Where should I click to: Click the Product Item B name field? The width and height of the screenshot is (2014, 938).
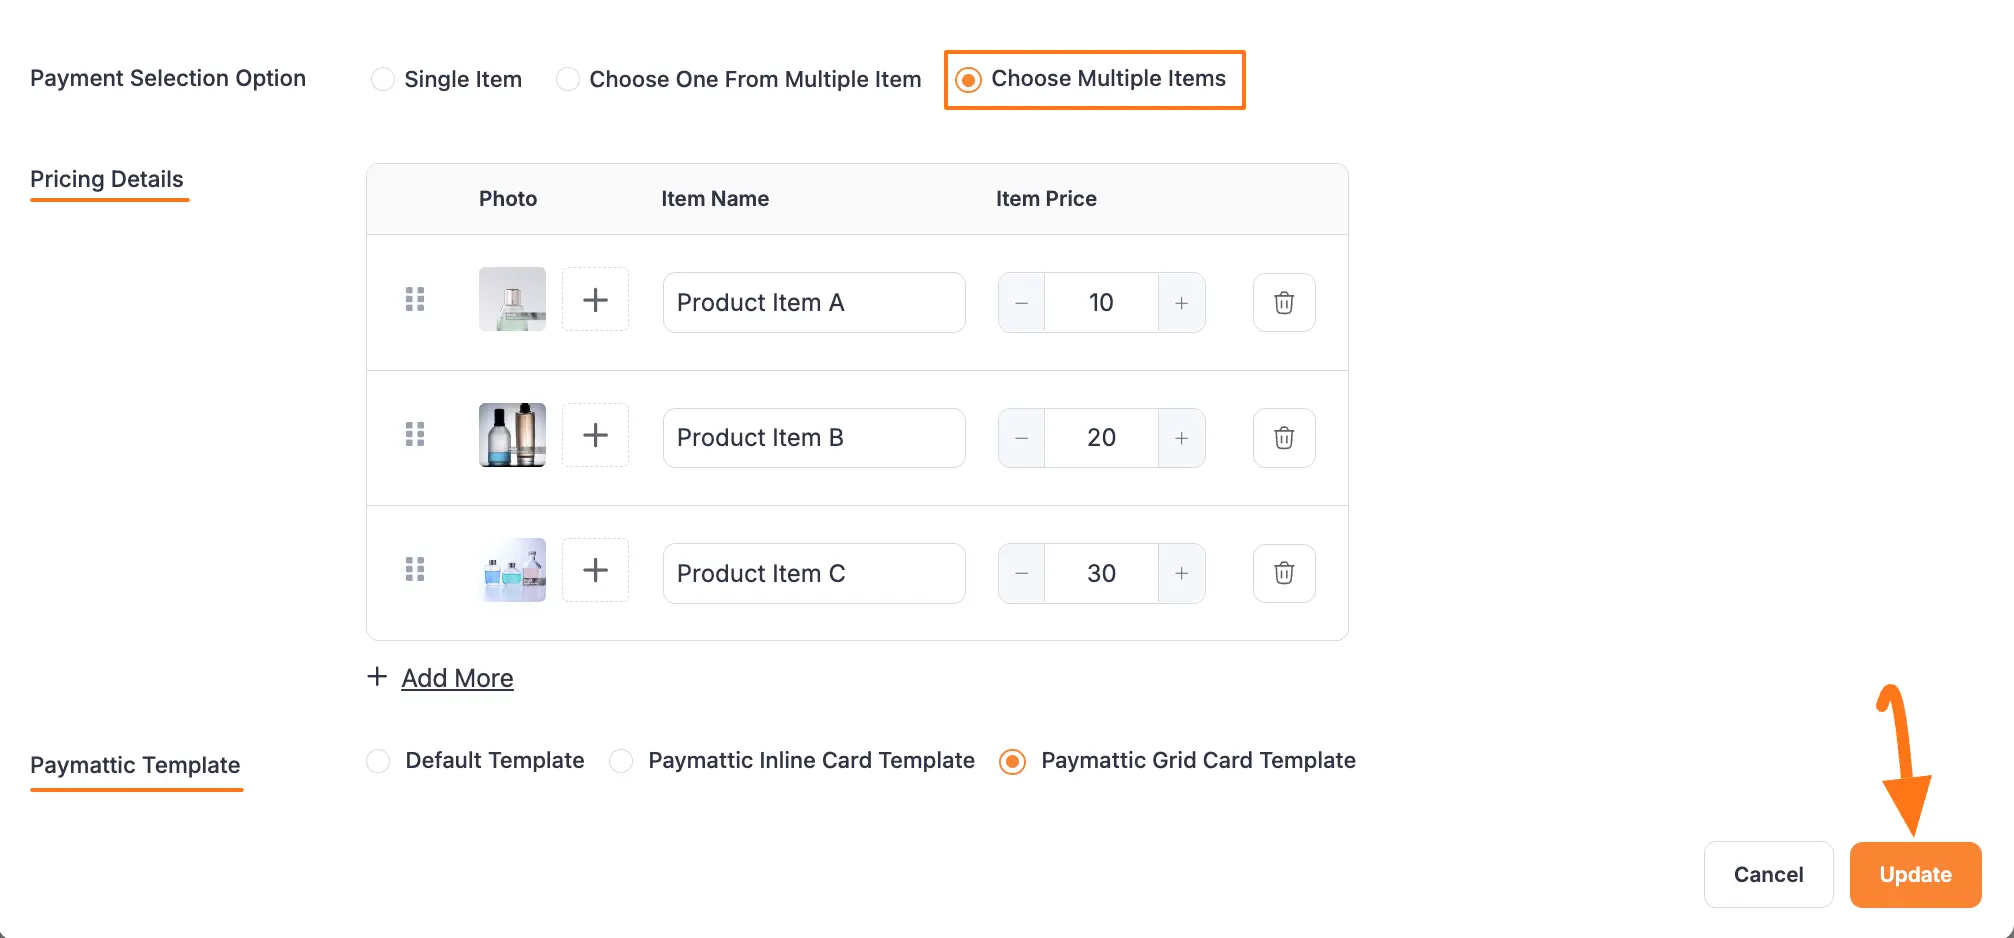813,437
